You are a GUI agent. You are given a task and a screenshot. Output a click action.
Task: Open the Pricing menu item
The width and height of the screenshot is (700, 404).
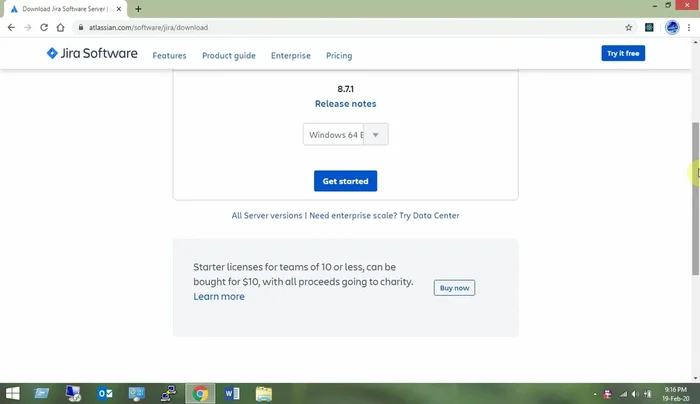point(339,55)
